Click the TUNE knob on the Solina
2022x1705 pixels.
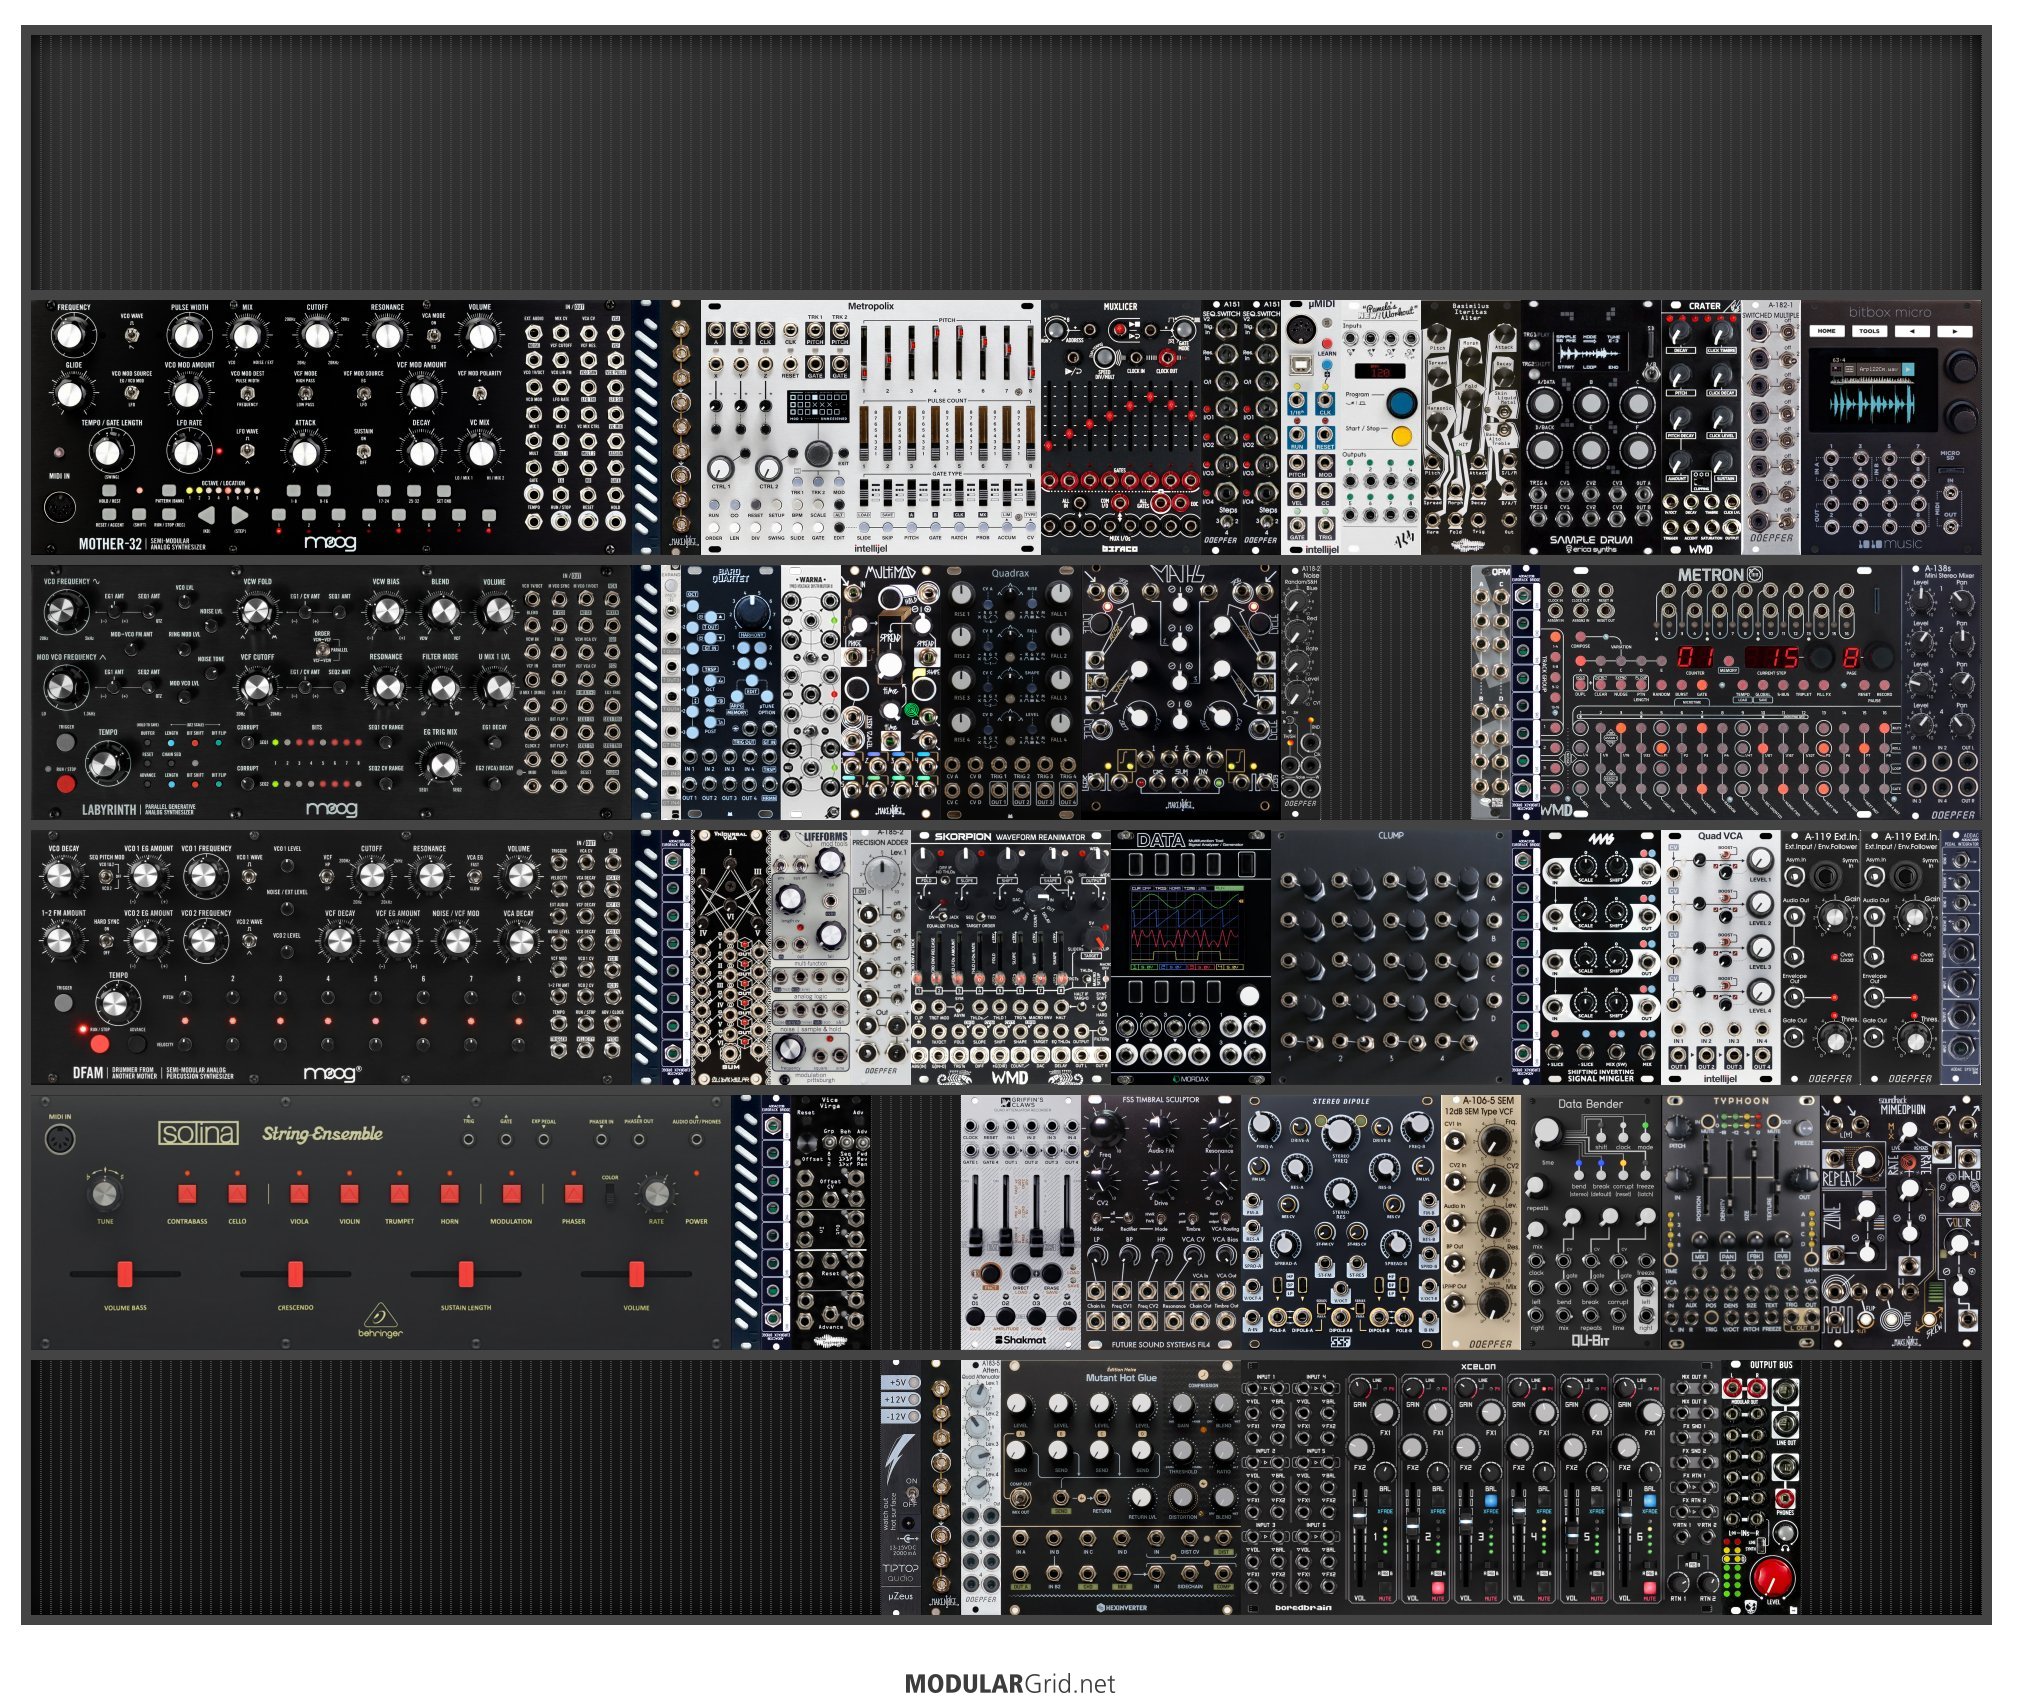(105, 1194)
